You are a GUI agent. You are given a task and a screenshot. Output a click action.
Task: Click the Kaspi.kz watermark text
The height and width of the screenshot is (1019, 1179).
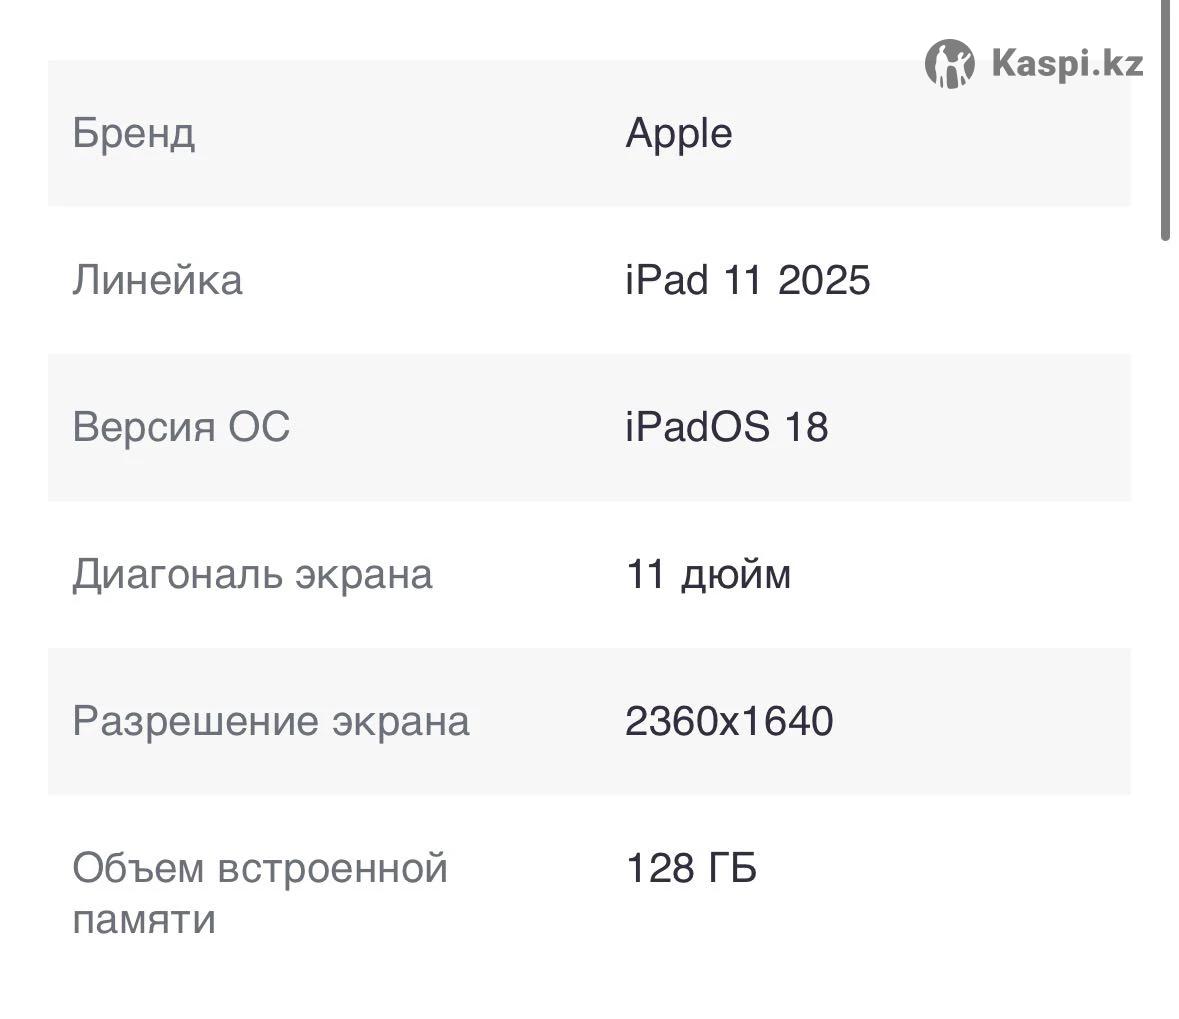(x=1067, y=63)
